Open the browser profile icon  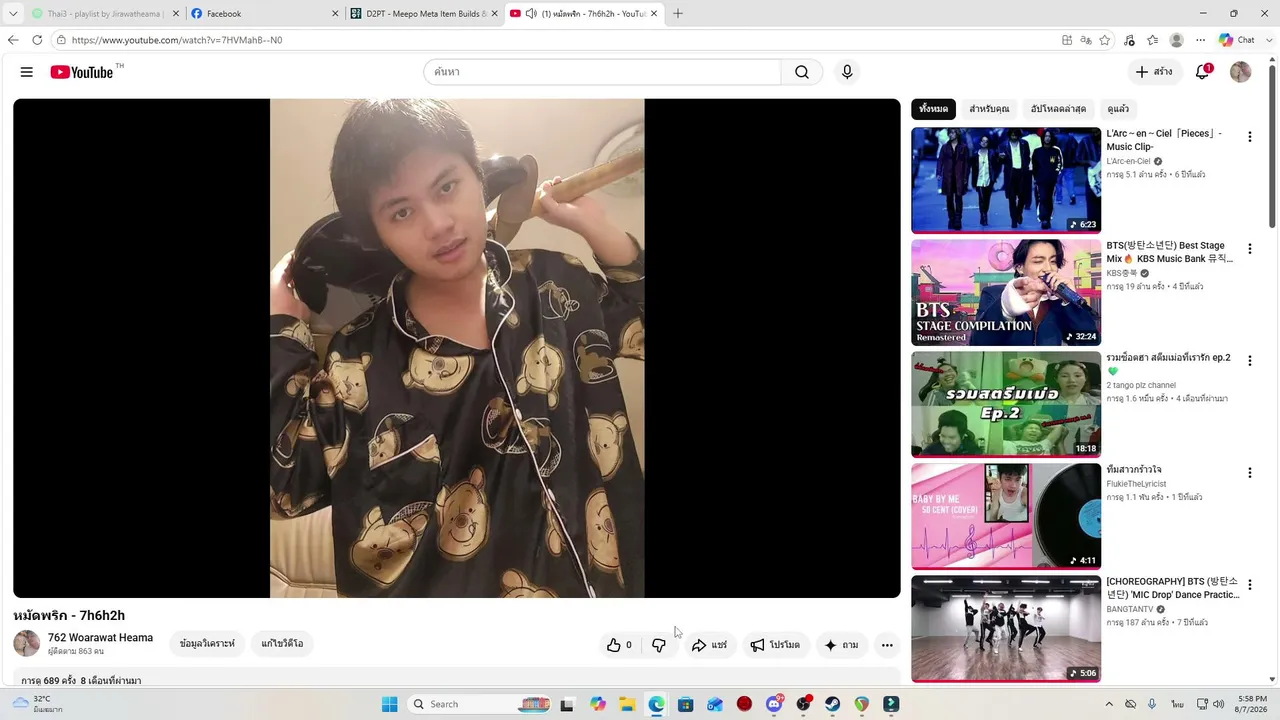[1177, 40]
